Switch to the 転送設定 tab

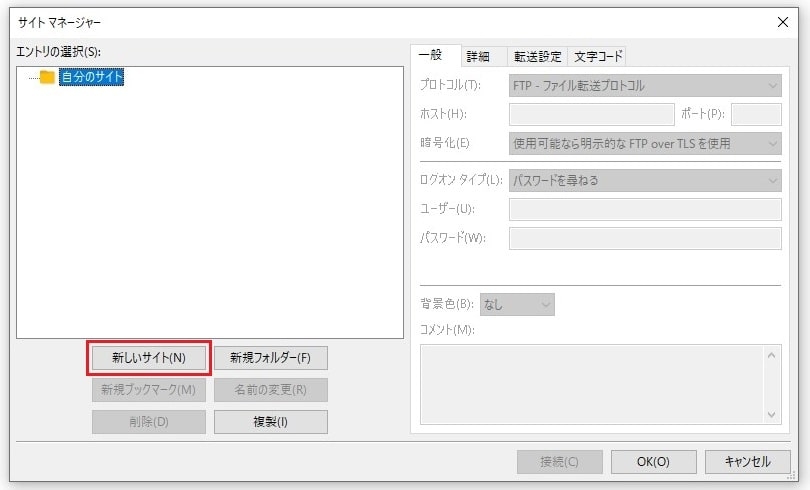click(538, 56)
